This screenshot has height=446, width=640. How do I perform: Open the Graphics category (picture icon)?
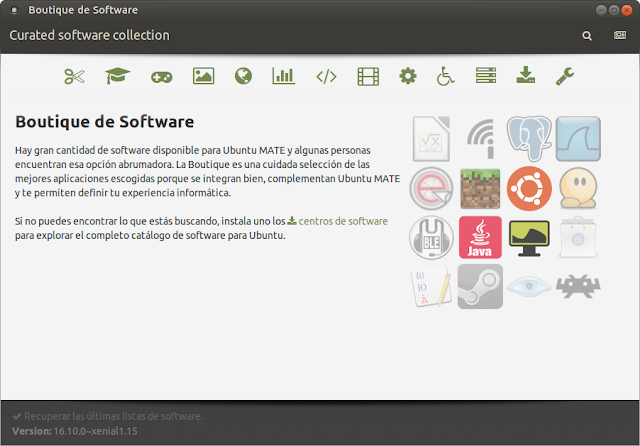(203, 76)
